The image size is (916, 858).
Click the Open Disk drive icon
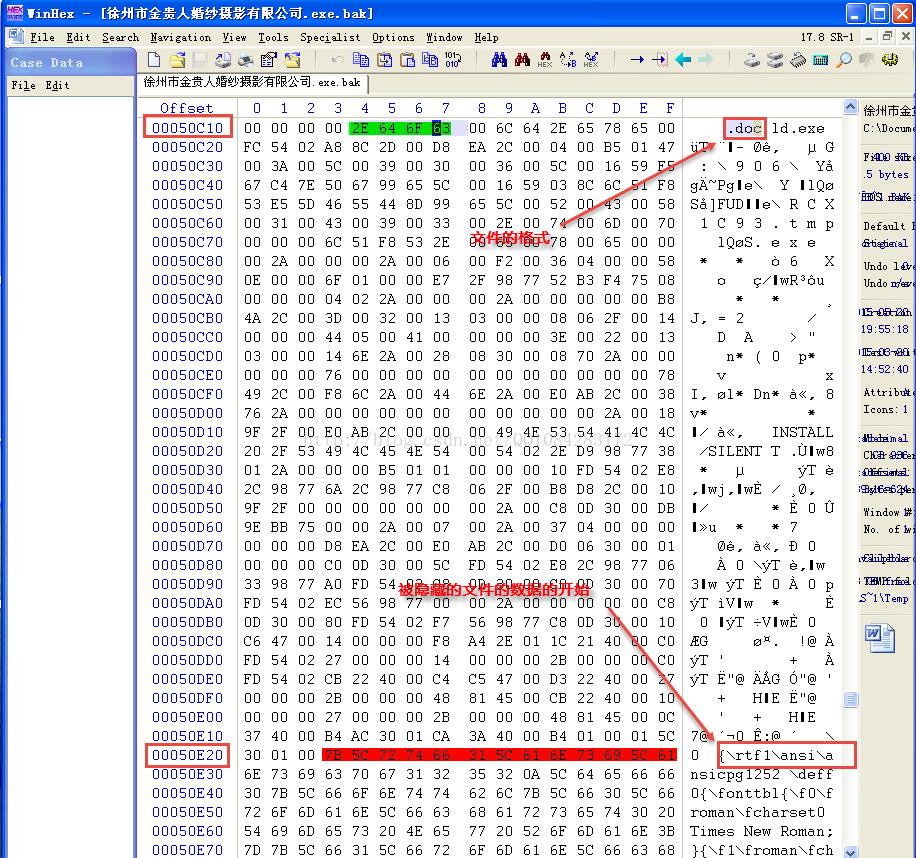coord(752,60)
